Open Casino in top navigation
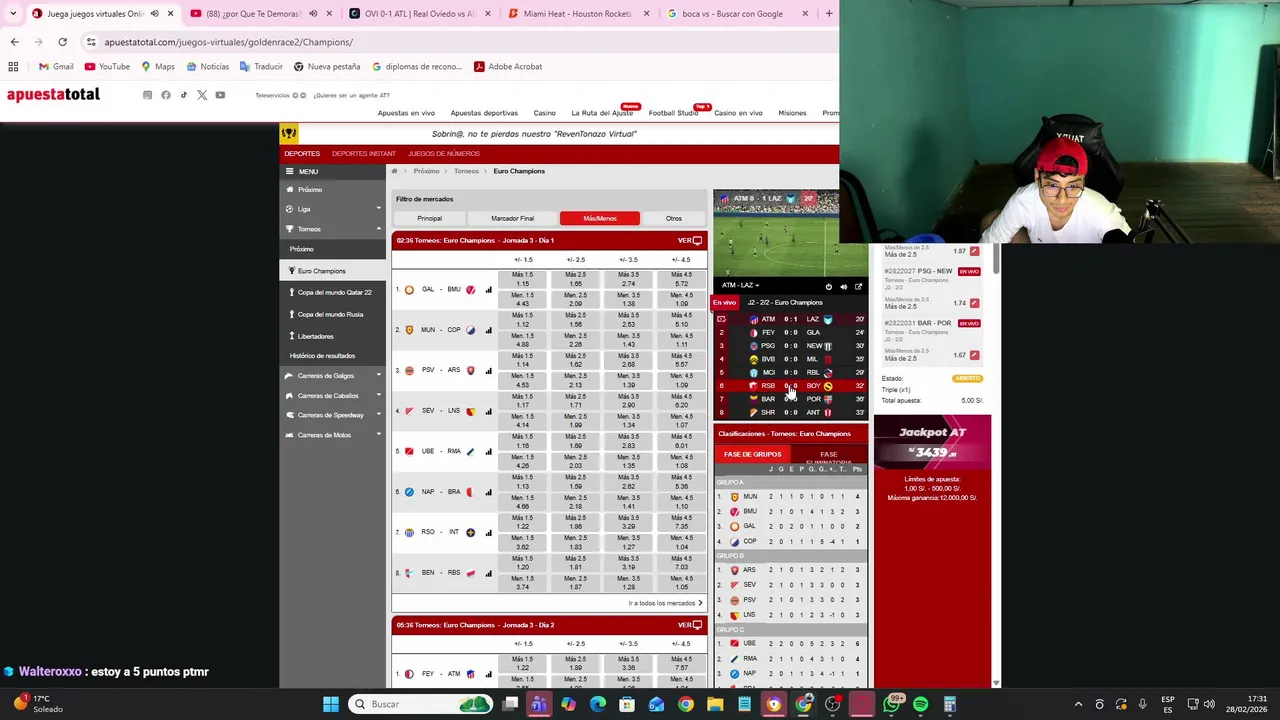 point(544,113)
